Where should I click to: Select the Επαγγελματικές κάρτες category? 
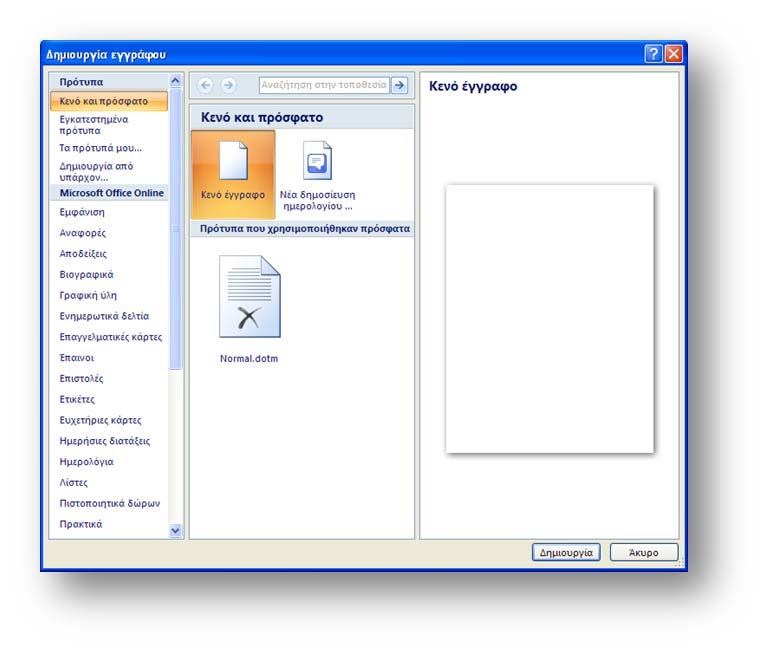(110, 337)
